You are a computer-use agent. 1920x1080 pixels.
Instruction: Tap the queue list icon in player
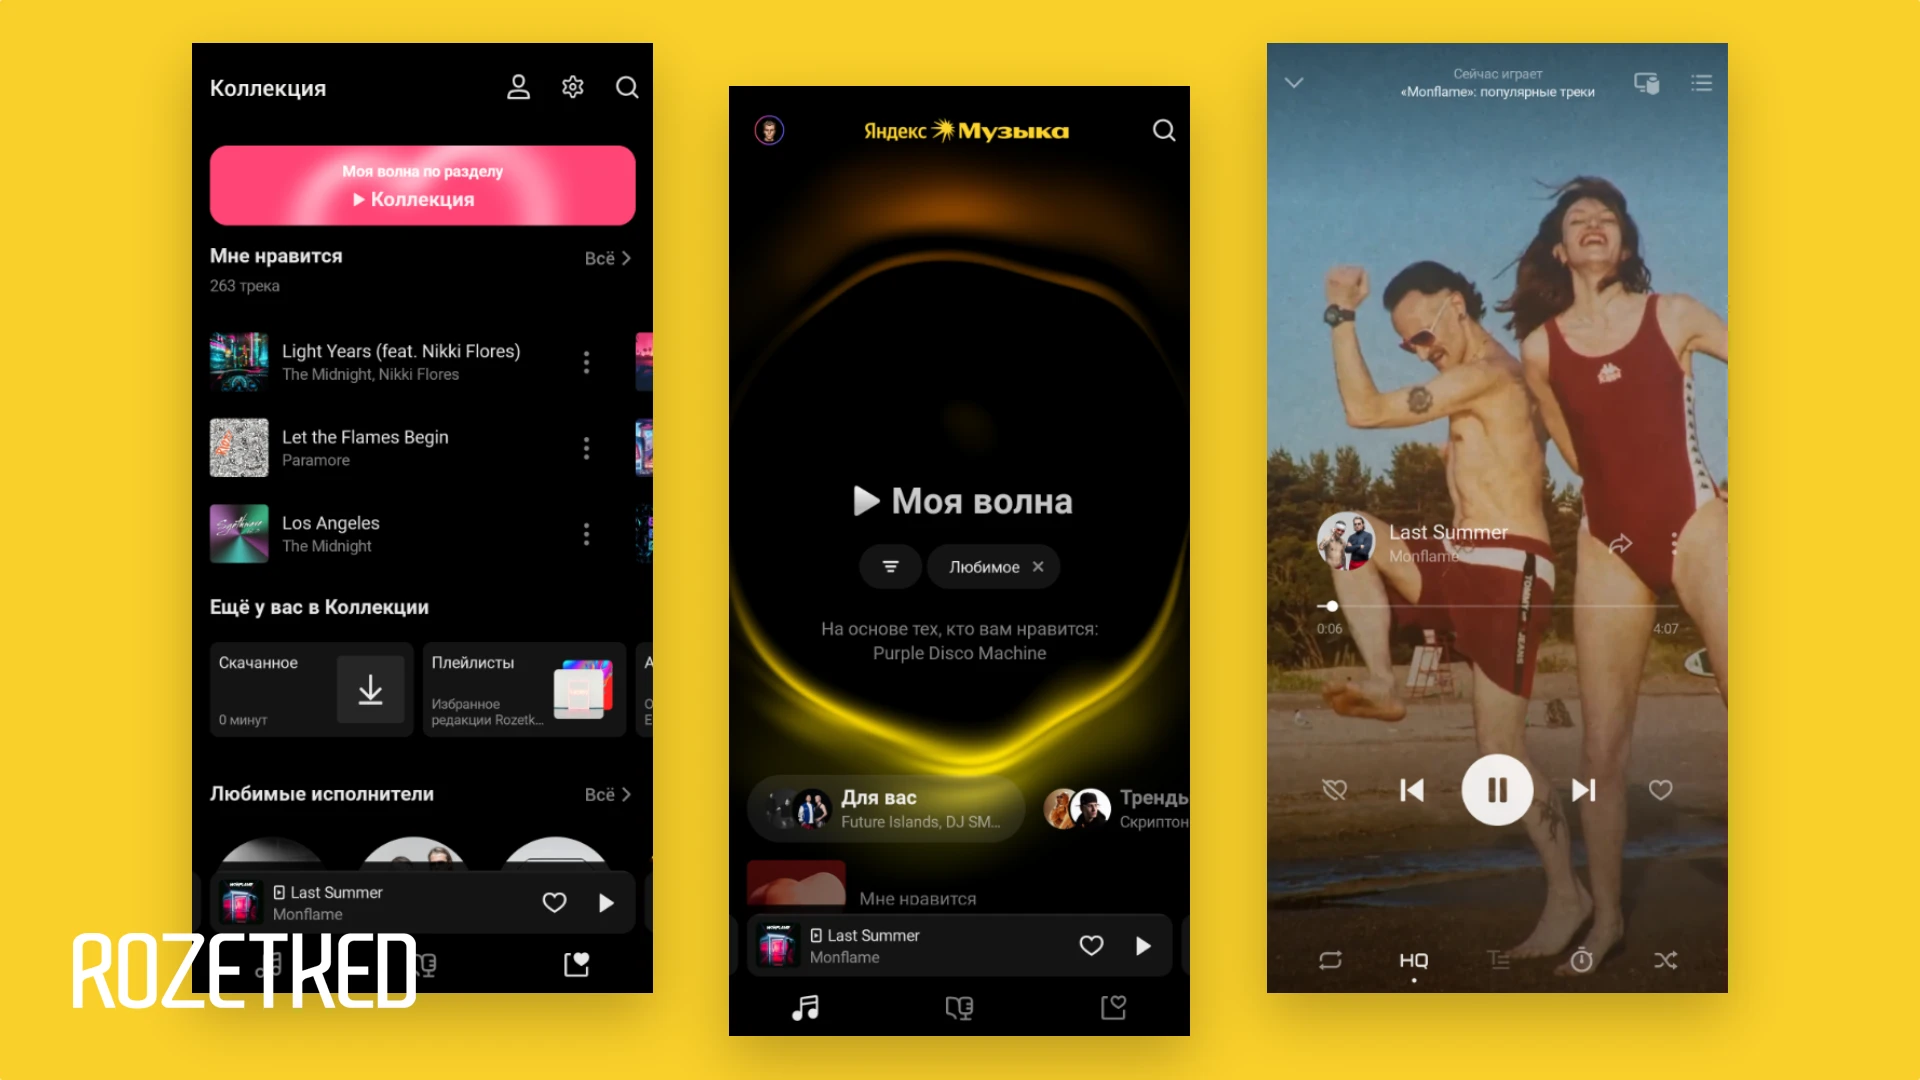click(x=1702, y=82)
